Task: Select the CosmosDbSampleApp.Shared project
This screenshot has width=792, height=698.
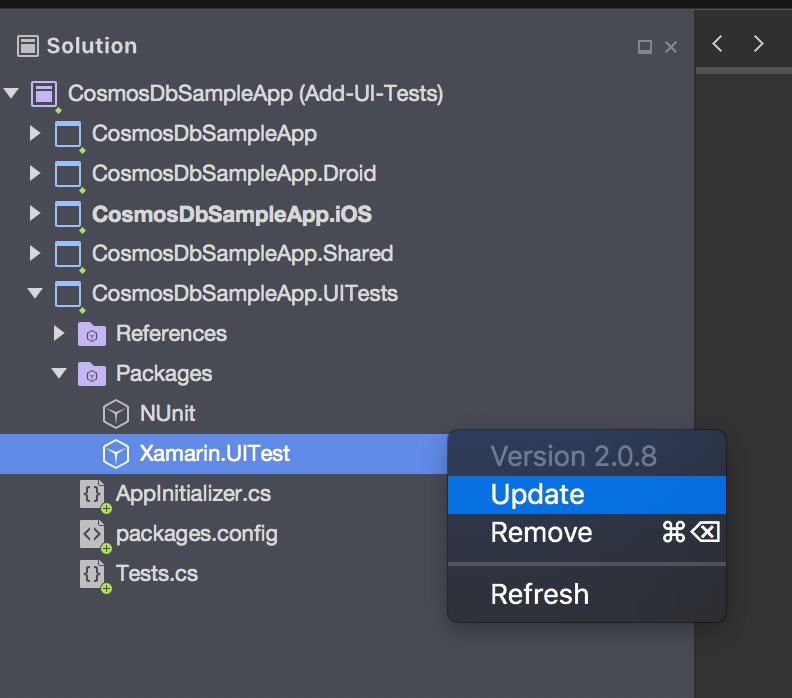Action: [242, 254]
